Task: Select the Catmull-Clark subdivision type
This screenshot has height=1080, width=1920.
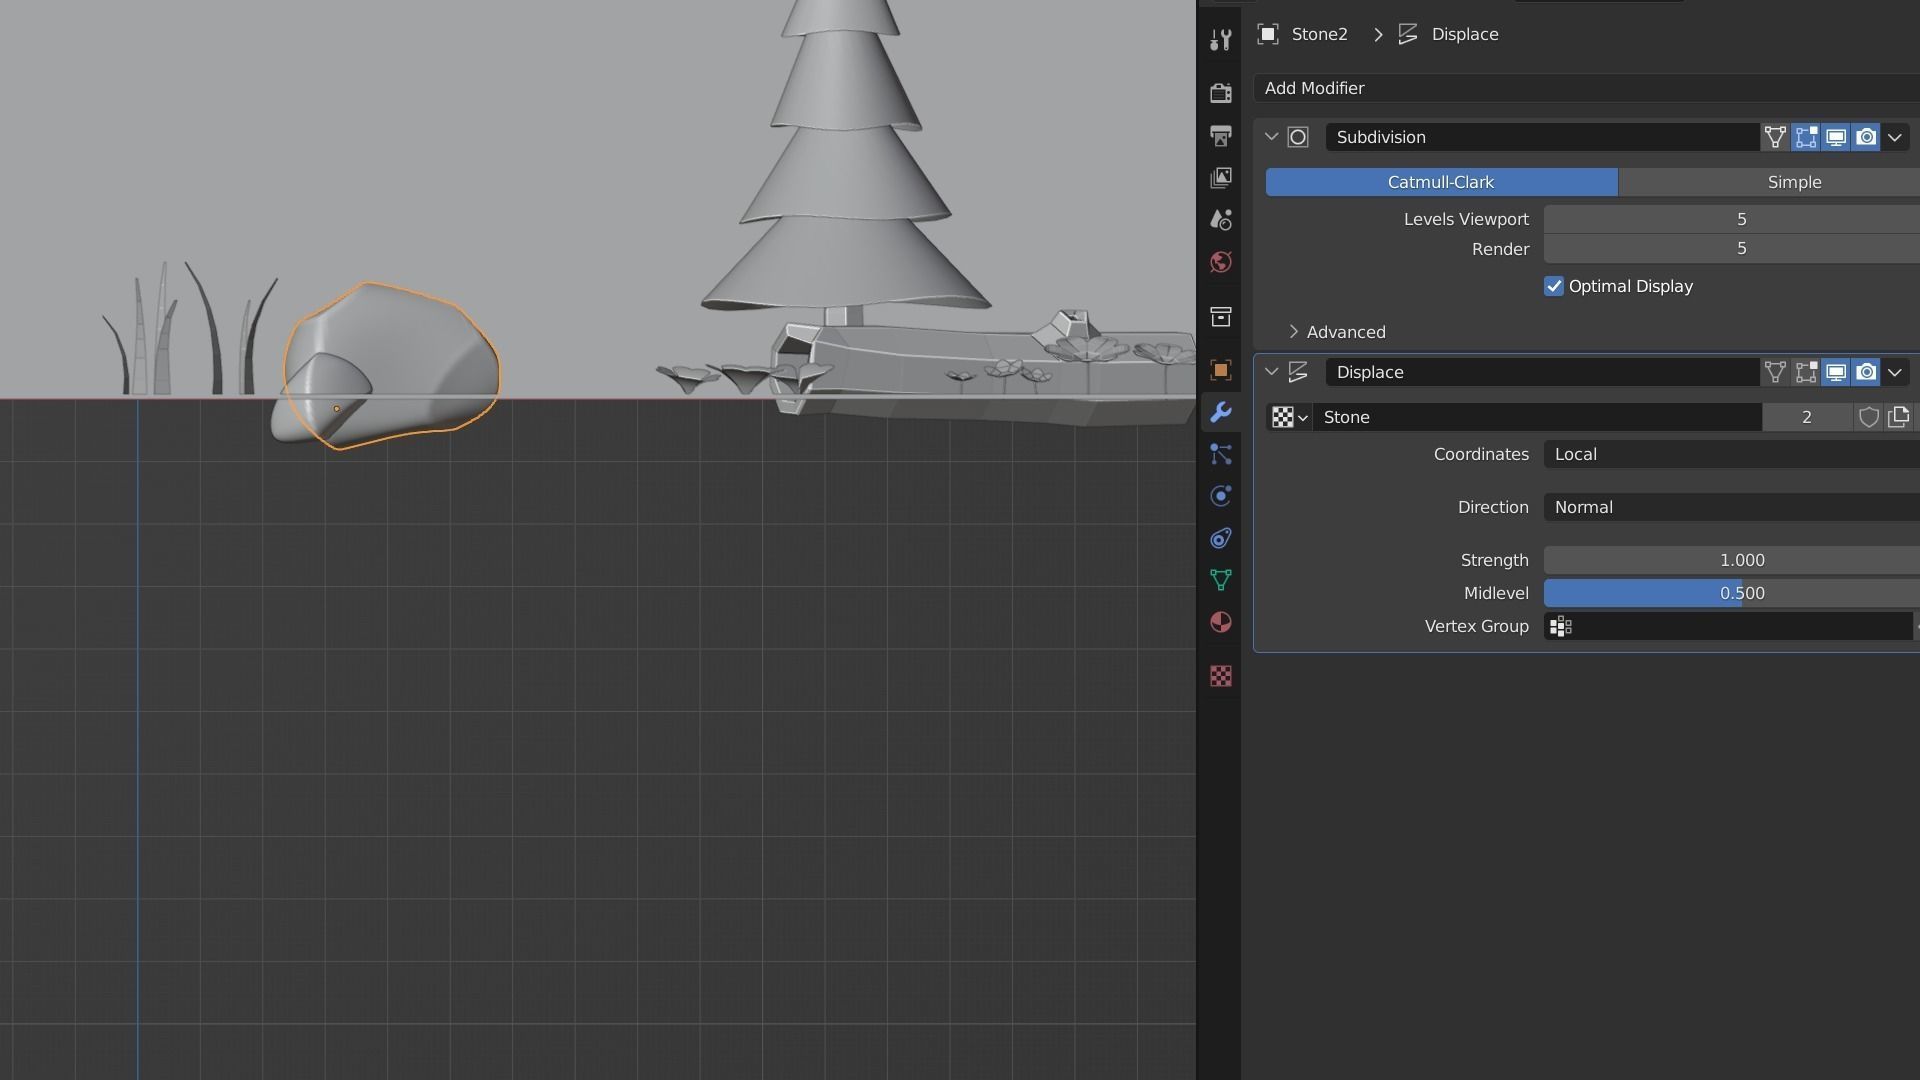Action: tap(1441, 182)
